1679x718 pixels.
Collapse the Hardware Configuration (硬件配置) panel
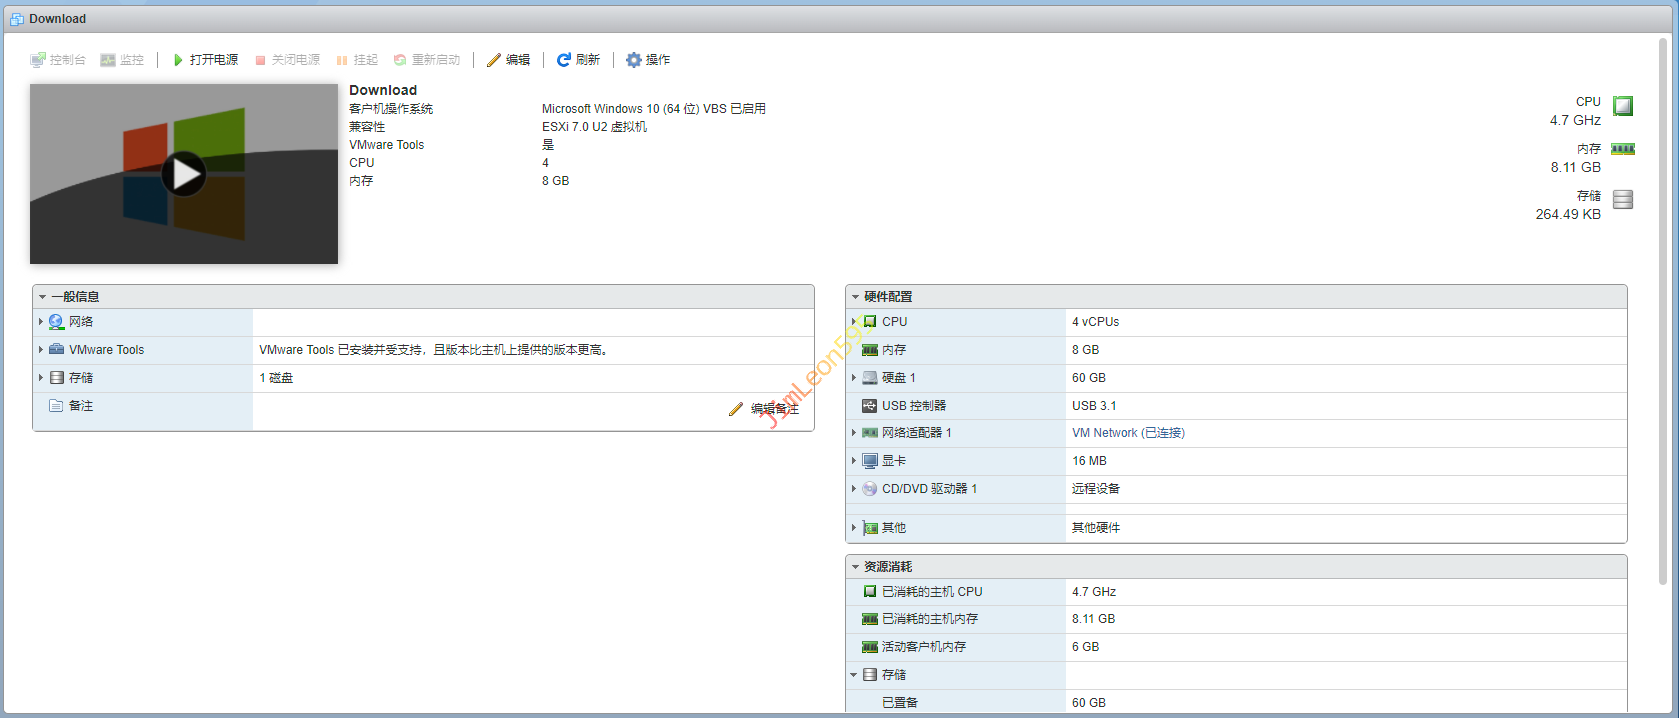855,297
